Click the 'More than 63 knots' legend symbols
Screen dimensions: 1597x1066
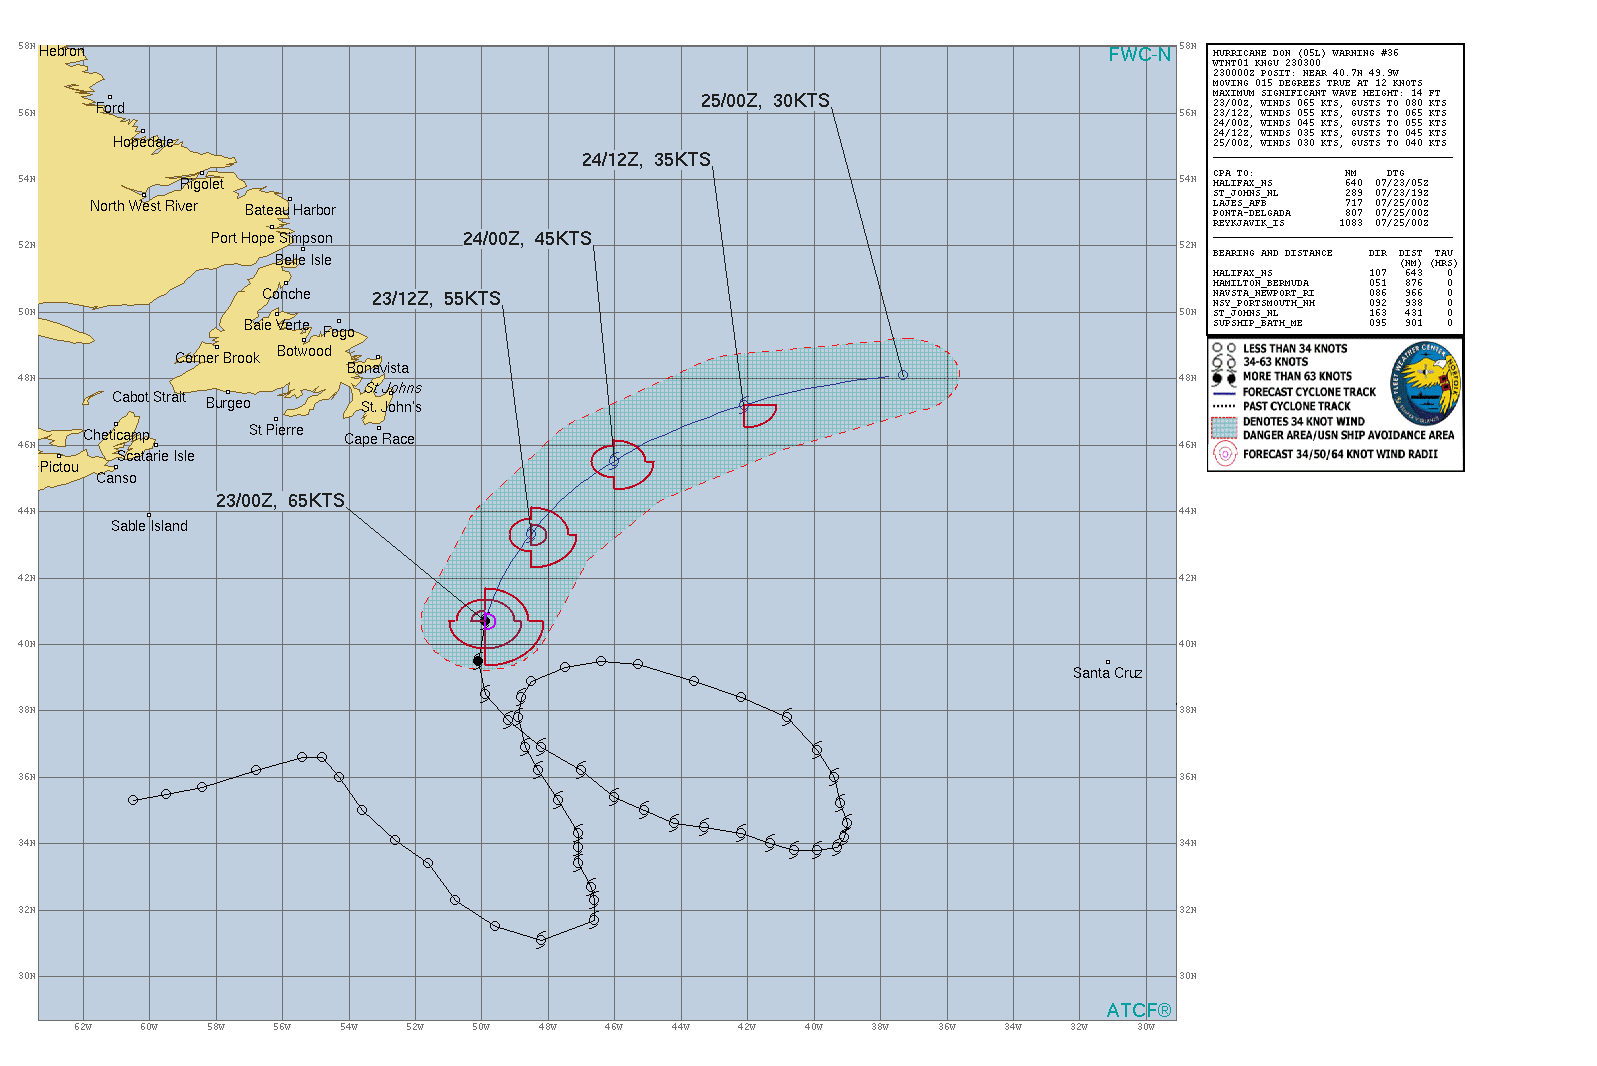tap(1224, 377)
